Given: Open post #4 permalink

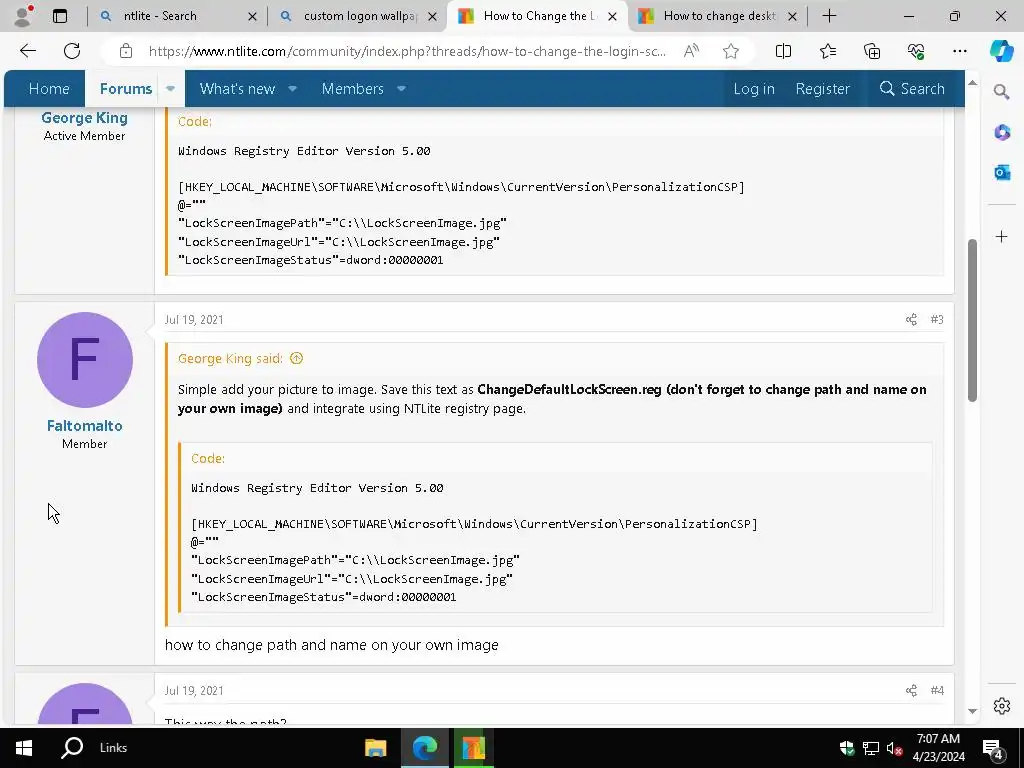Looking at the screenshot, I should [937, 690].
